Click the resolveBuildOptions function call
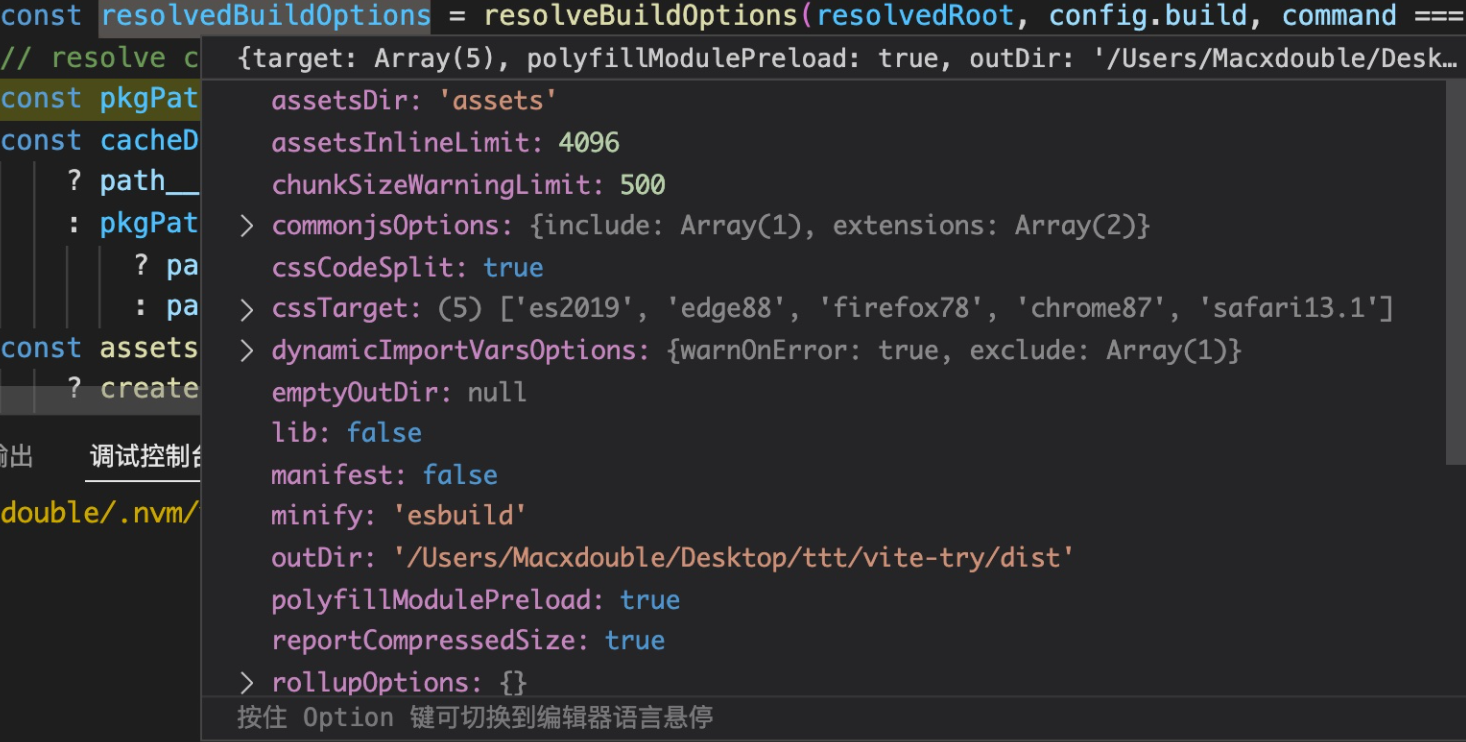The width and height of the screenshot is (1466, 742). coord(642,16)
